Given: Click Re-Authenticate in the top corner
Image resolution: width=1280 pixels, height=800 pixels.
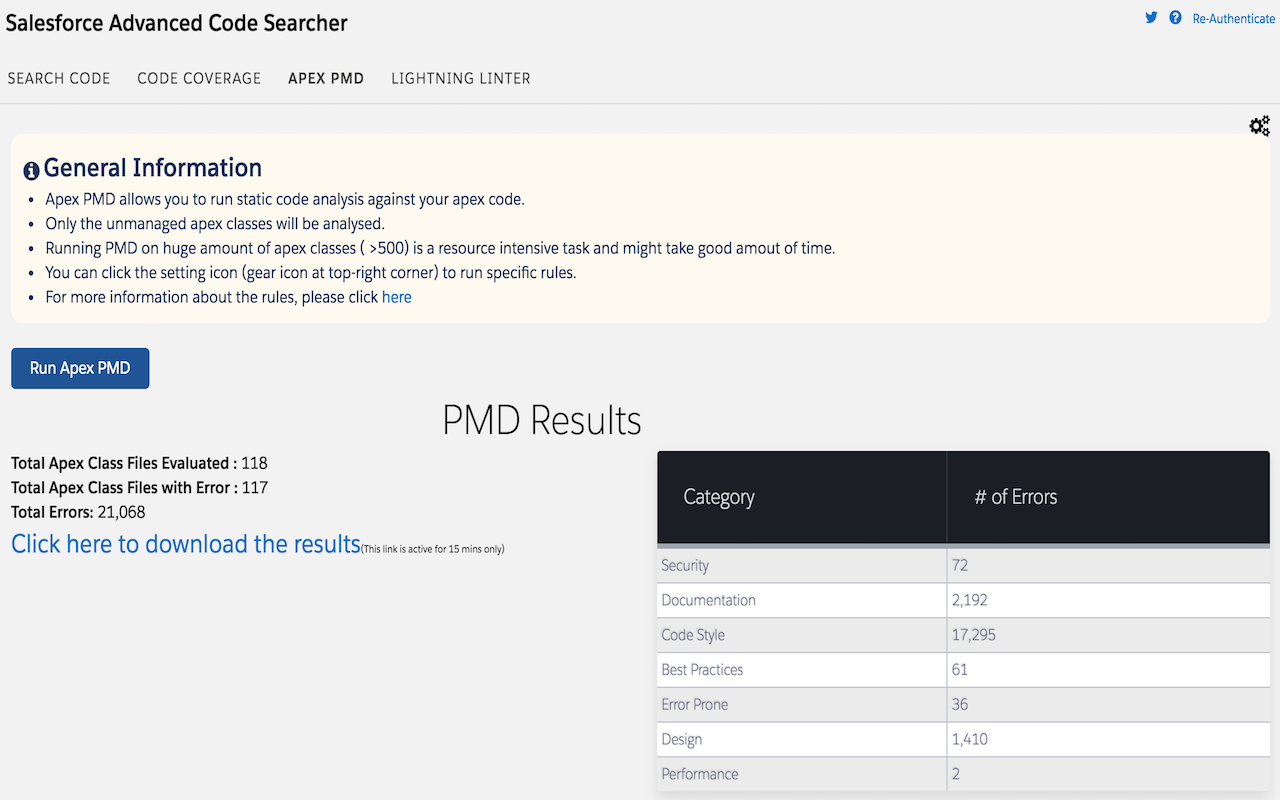Looking at the screenshot, I should pos(1233,18).
